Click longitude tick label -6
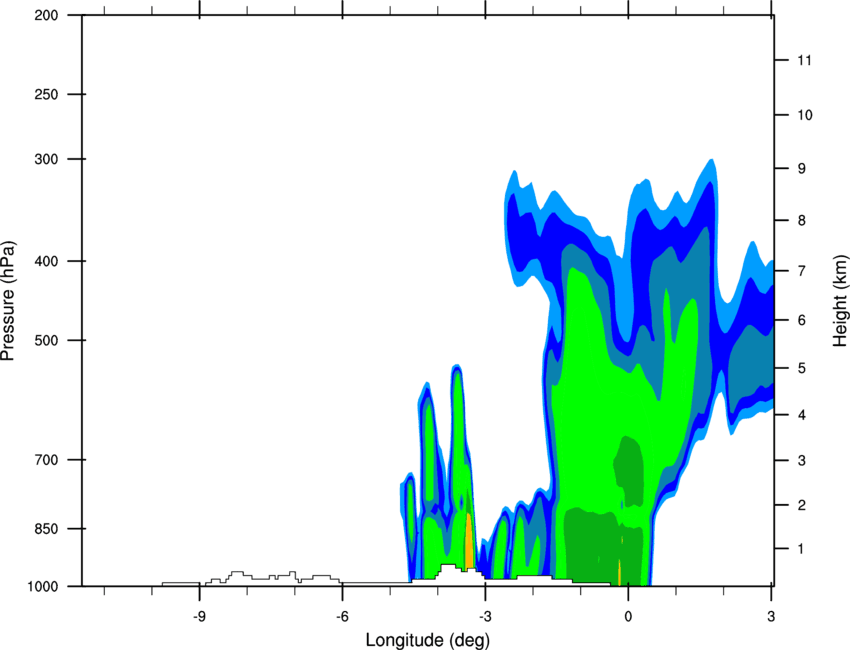The image size is (850, 650). pos(342,616)
